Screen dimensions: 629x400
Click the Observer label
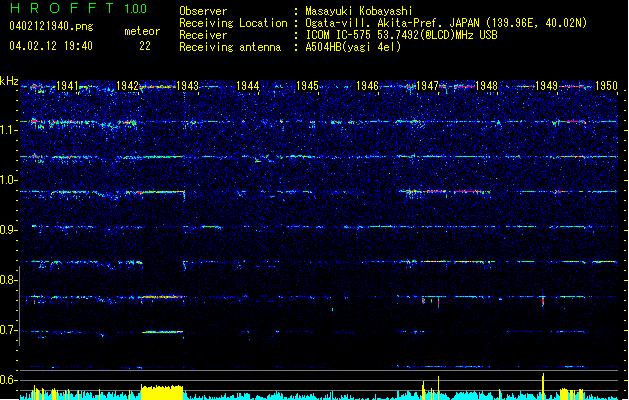203,11
